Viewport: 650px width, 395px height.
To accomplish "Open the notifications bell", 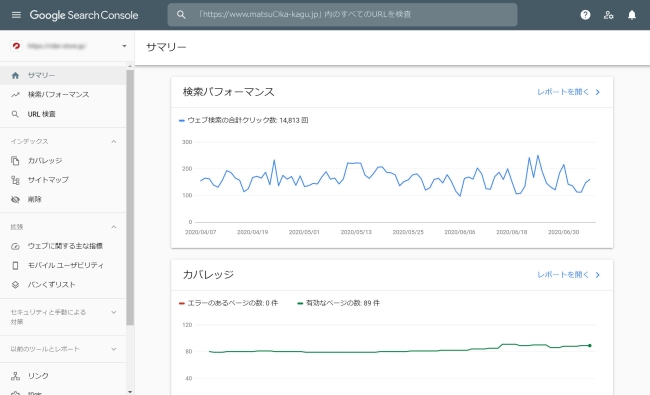I will coord(631,15).
